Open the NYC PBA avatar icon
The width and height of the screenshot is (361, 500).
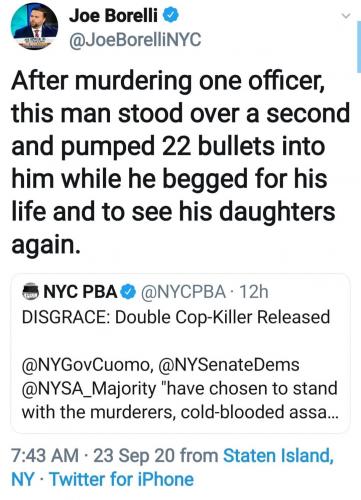coord(30,291)
